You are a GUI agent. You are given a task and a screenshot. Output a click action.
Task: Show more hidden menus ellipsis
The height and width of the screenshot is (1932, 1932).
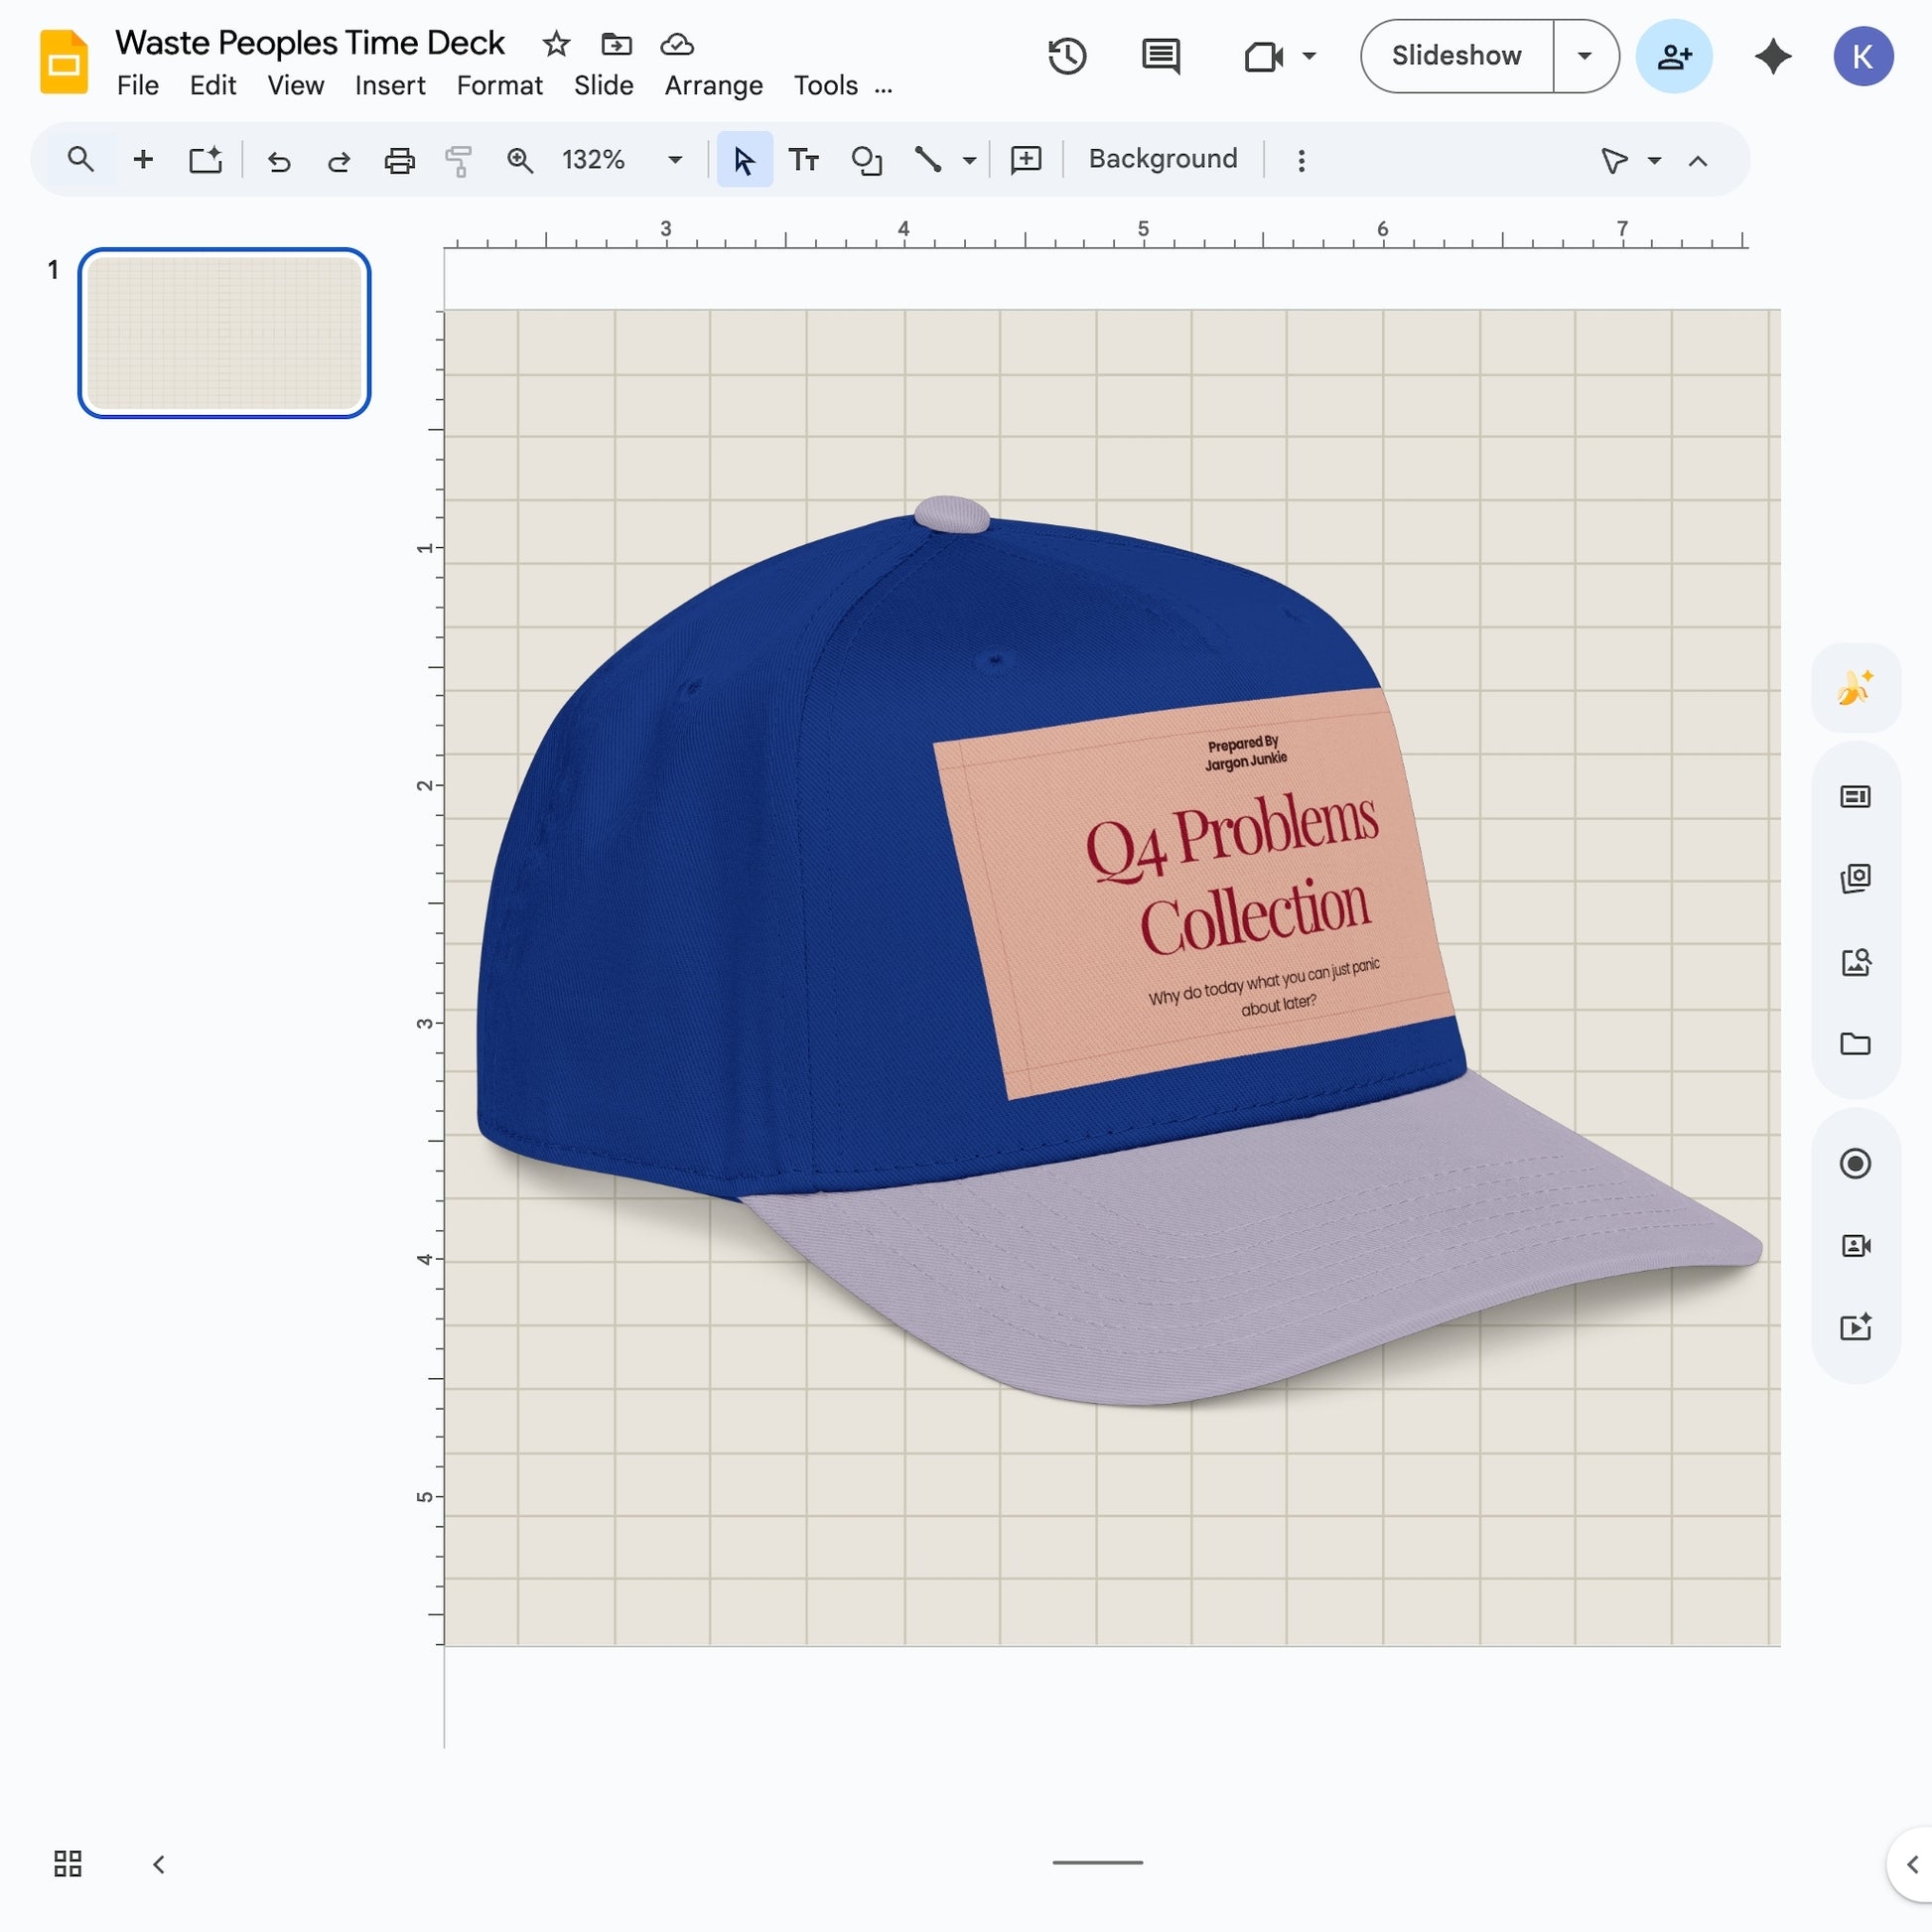(883, 88)
